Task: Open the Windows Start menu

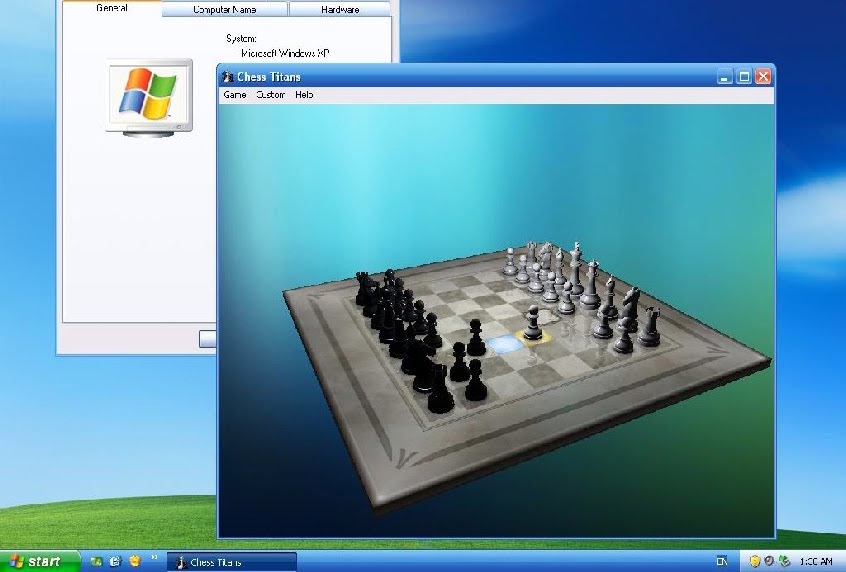Action: [x=39, y=561]
